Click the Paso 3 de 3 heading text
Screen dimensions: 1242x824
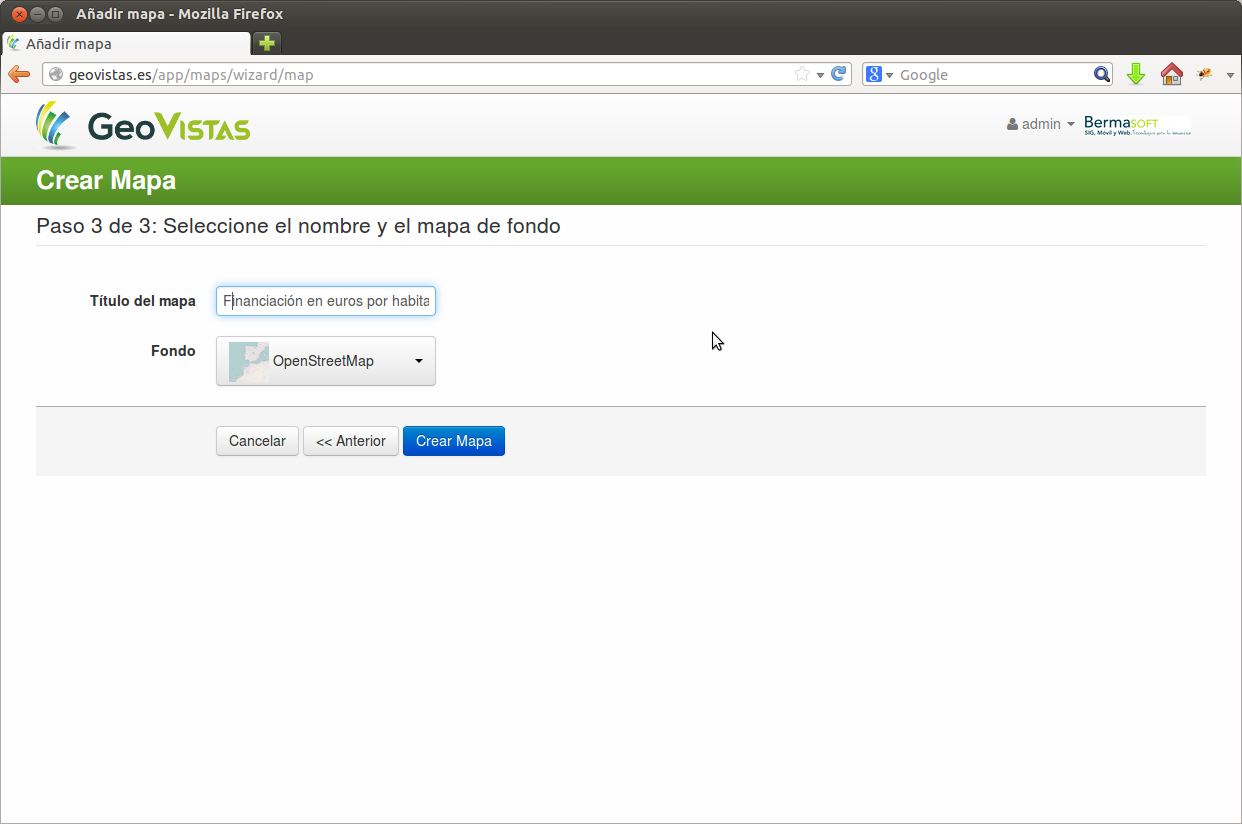298,226
